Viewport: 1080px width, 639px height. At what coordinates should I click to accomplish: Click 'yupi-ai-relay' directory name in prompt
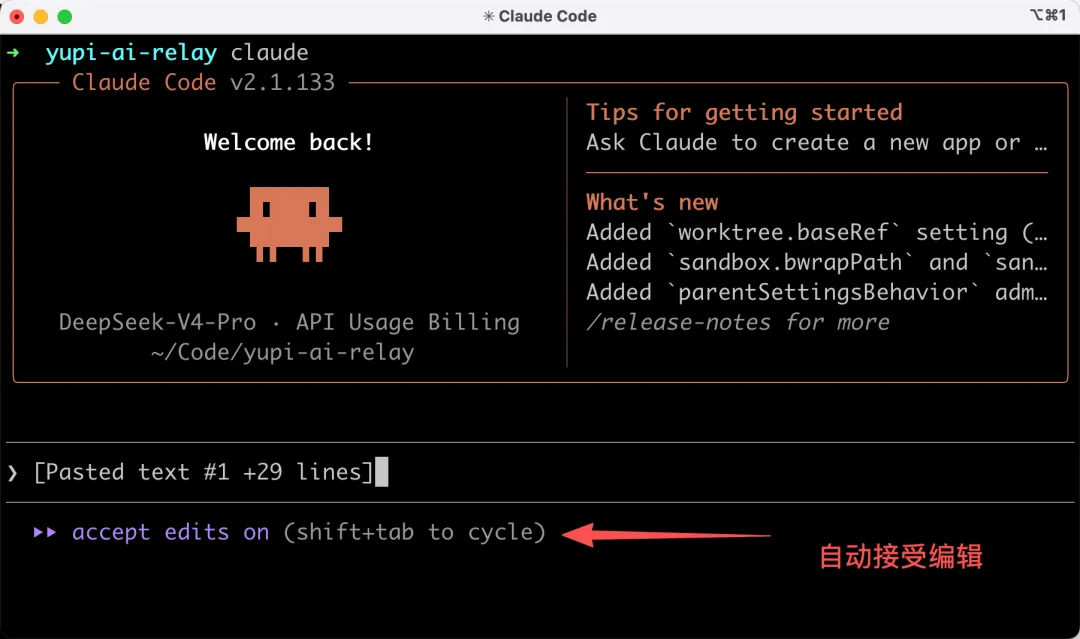131,53
